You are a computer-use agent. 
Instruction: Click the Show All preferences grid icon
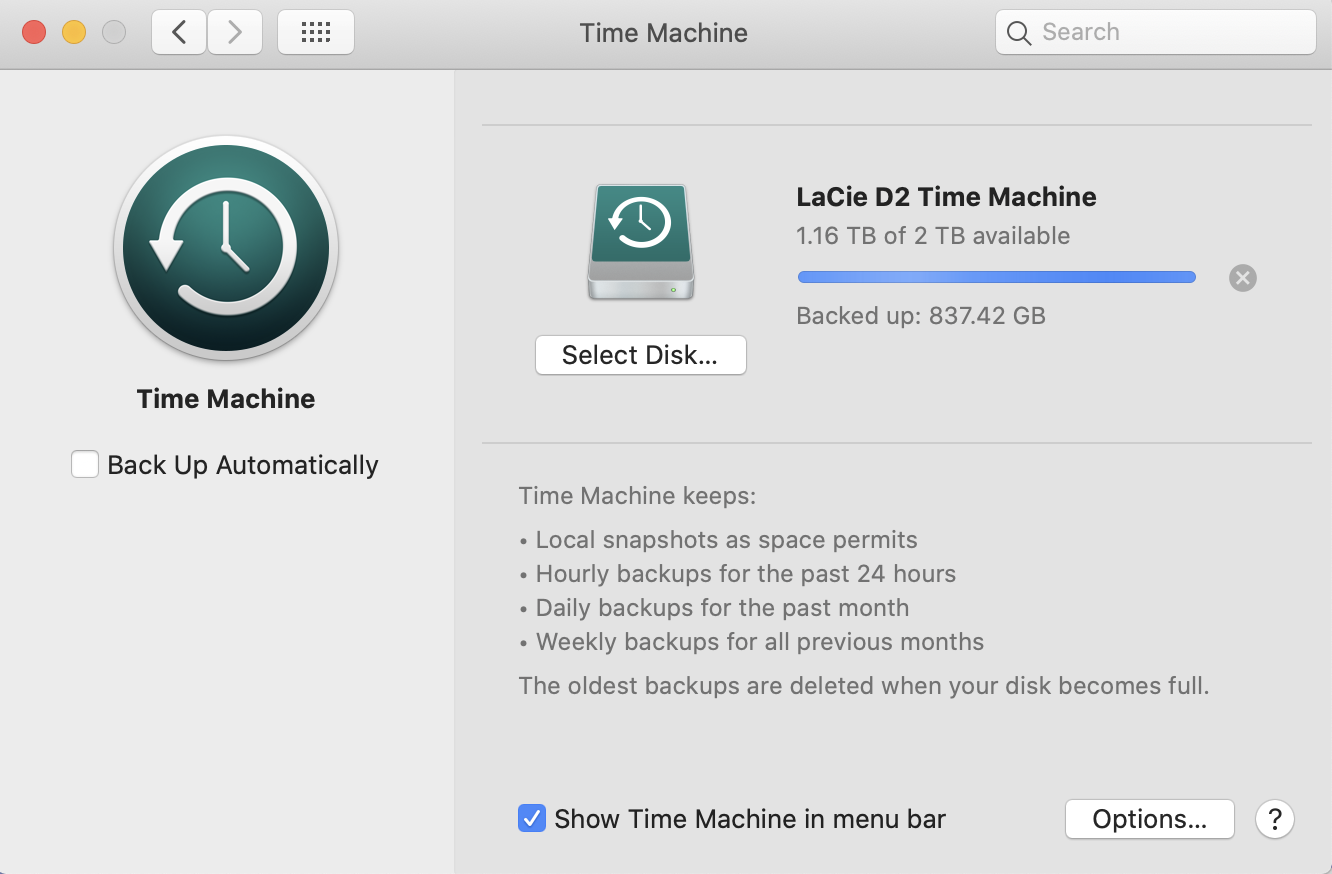315,31
